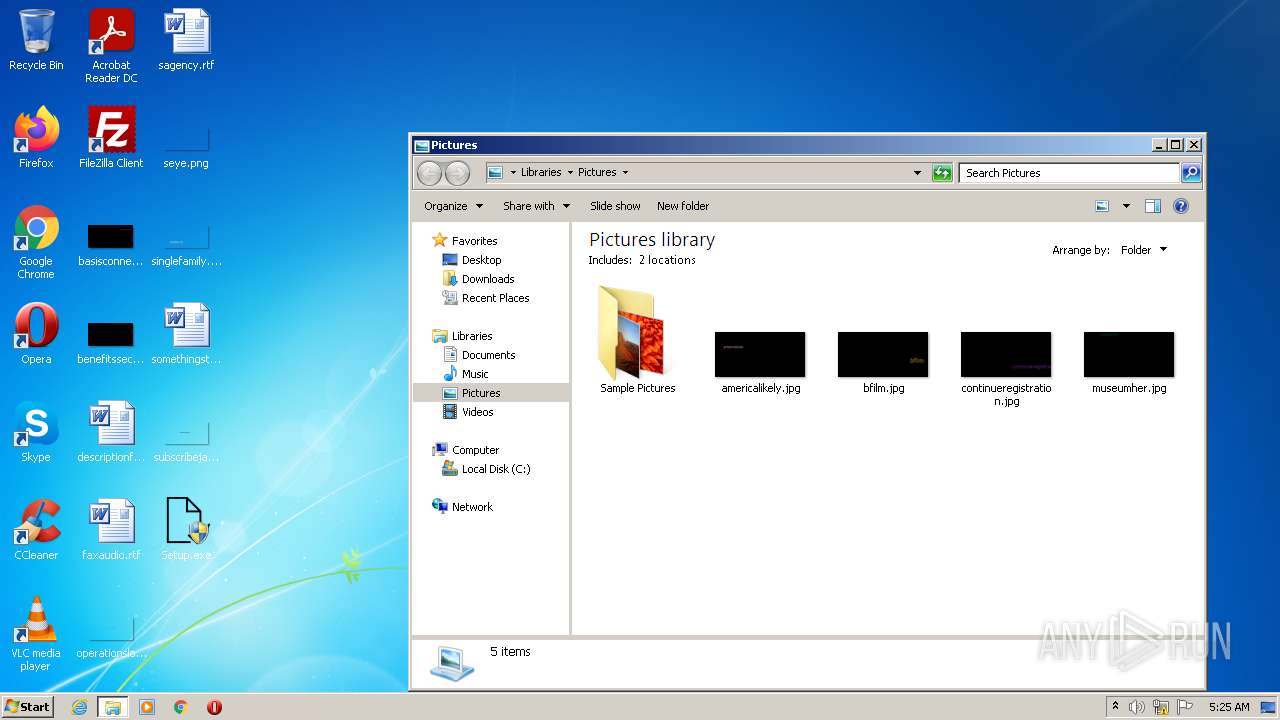Click Show desktop button at taskbar end

click(1270, 707)
